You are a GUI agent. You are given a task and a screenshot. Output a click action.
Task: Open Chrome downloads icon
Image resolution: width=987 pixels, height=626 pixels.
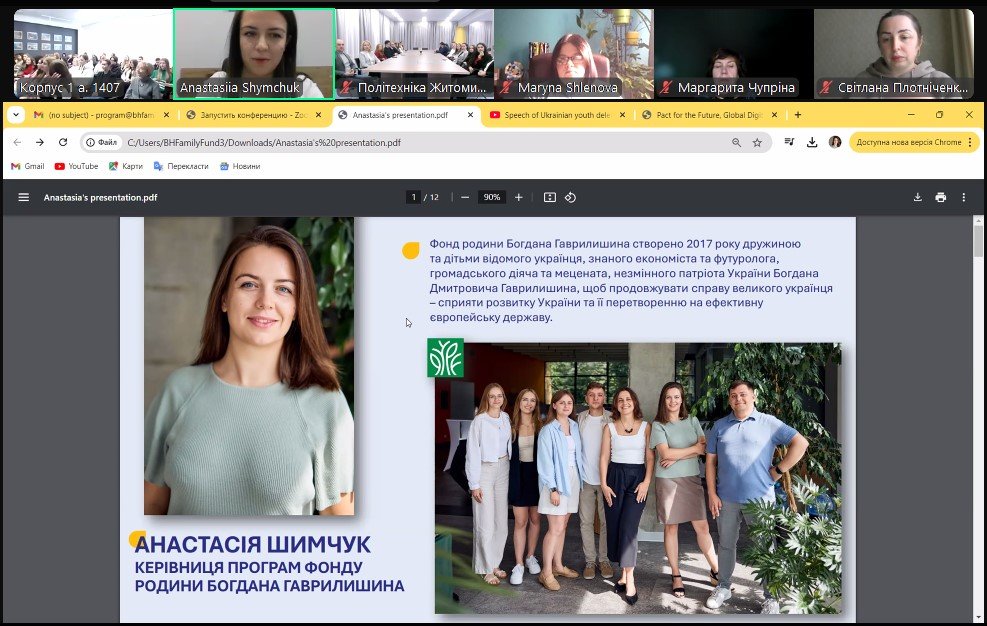tap(812, 142)
